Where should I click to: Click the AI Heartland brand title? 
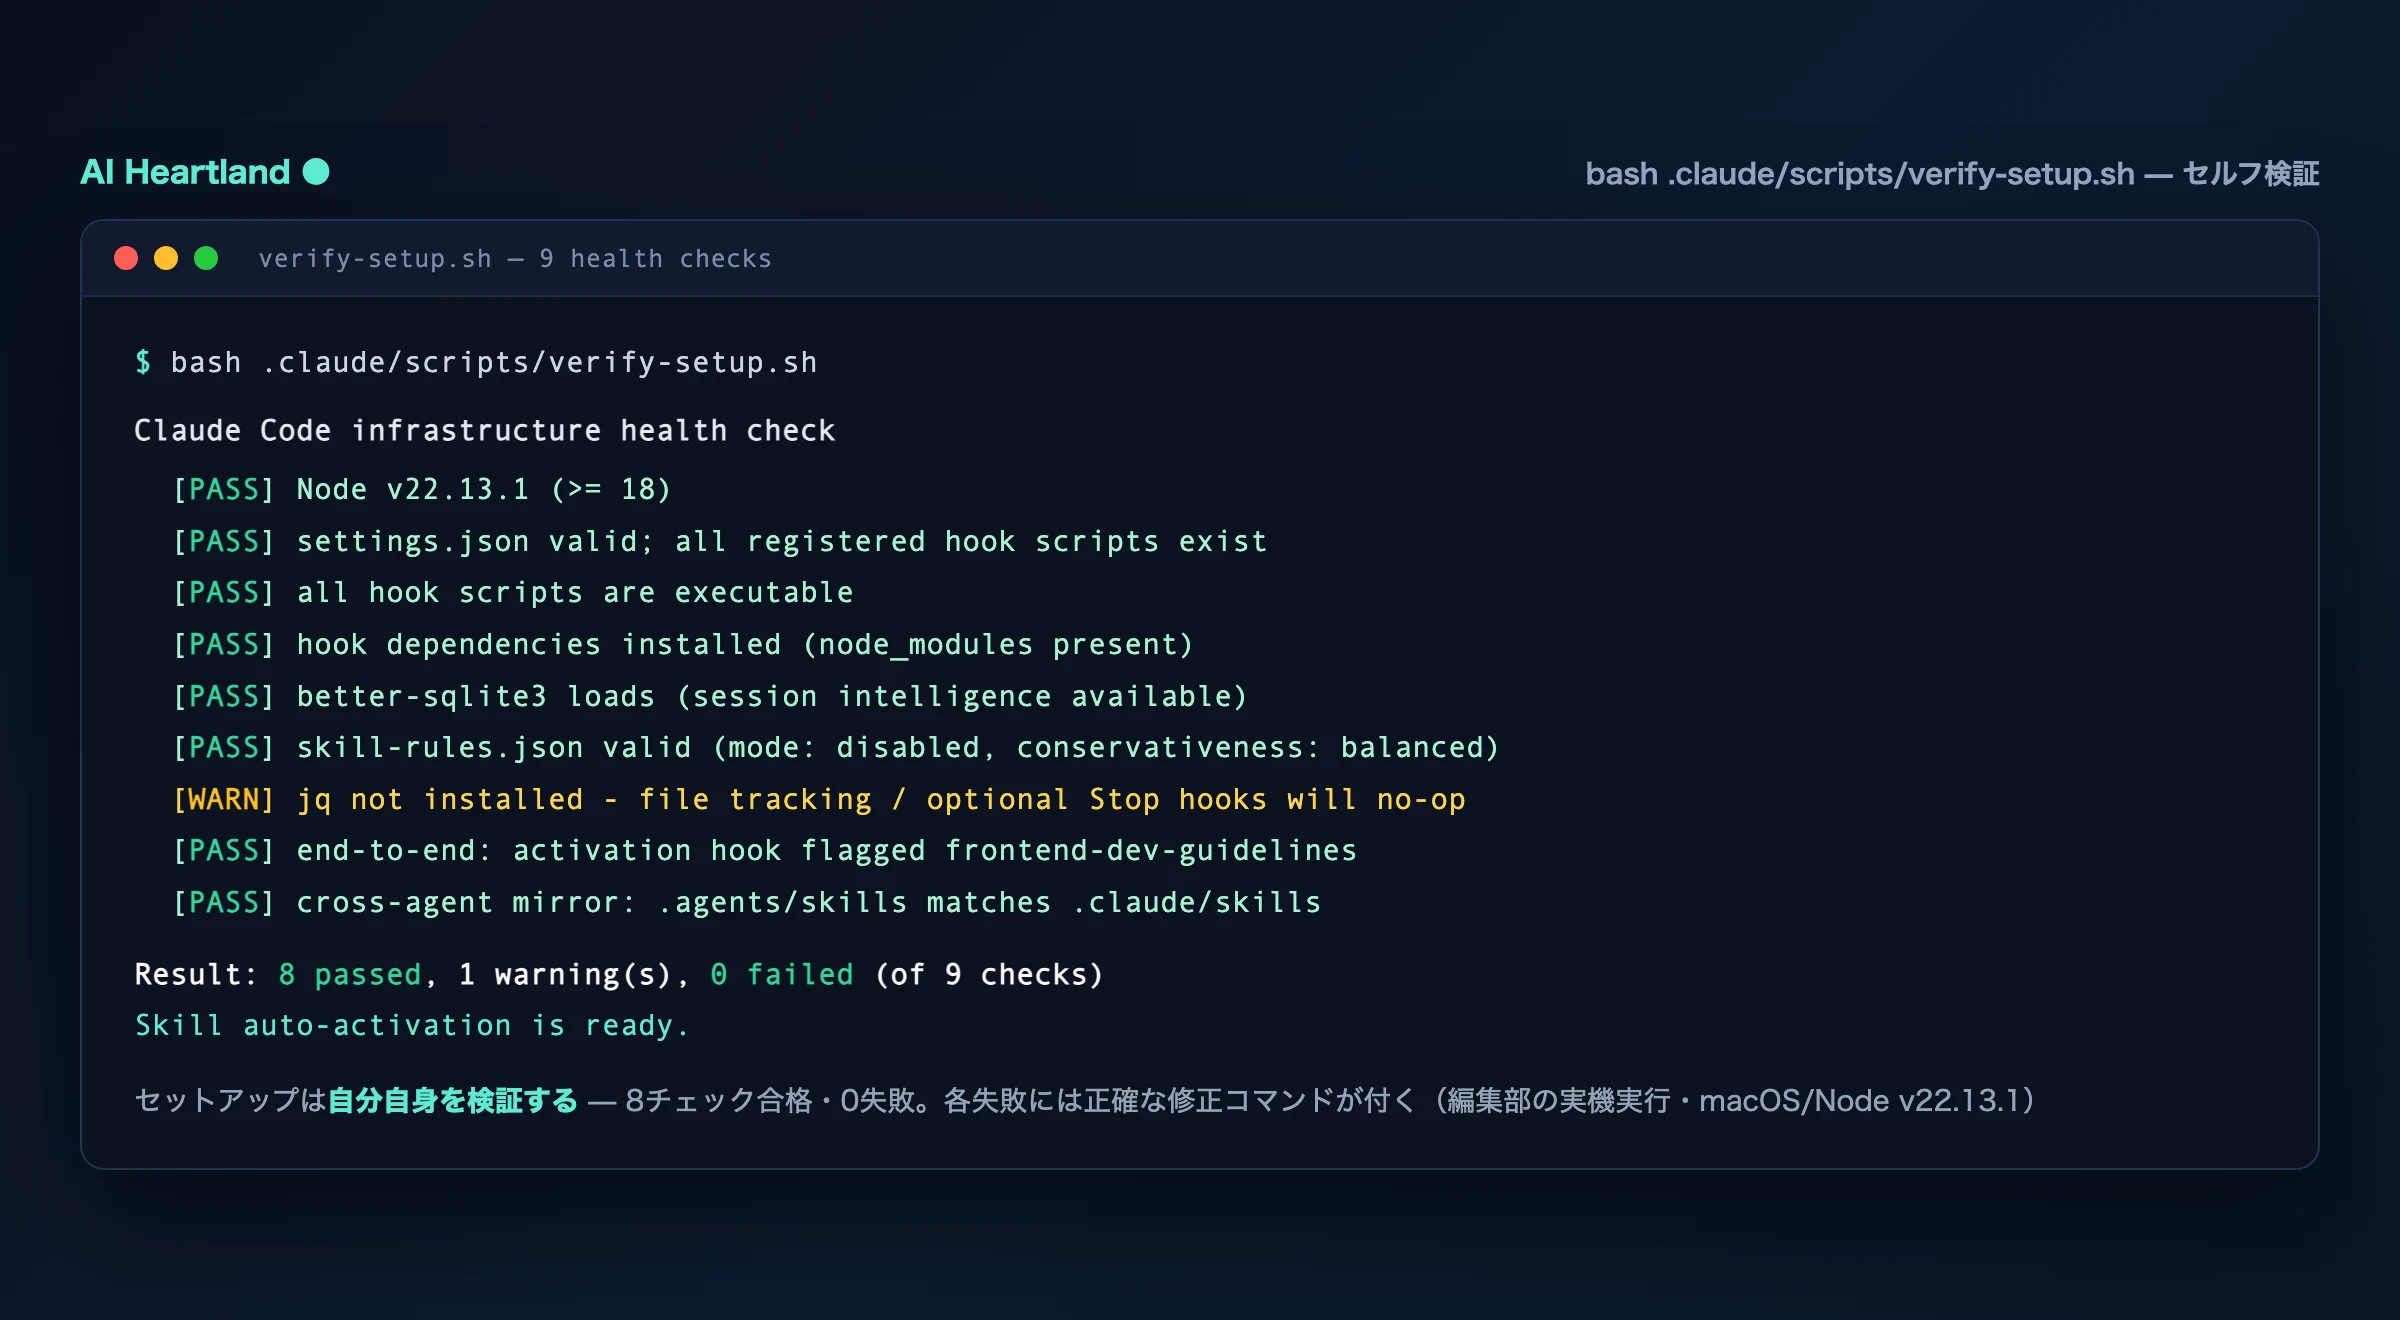[185, 172]
